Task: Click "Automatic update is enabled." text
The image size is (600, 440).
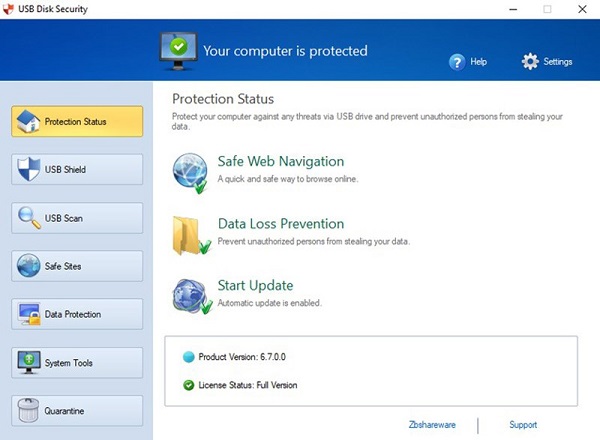Action: pos(270,303)
